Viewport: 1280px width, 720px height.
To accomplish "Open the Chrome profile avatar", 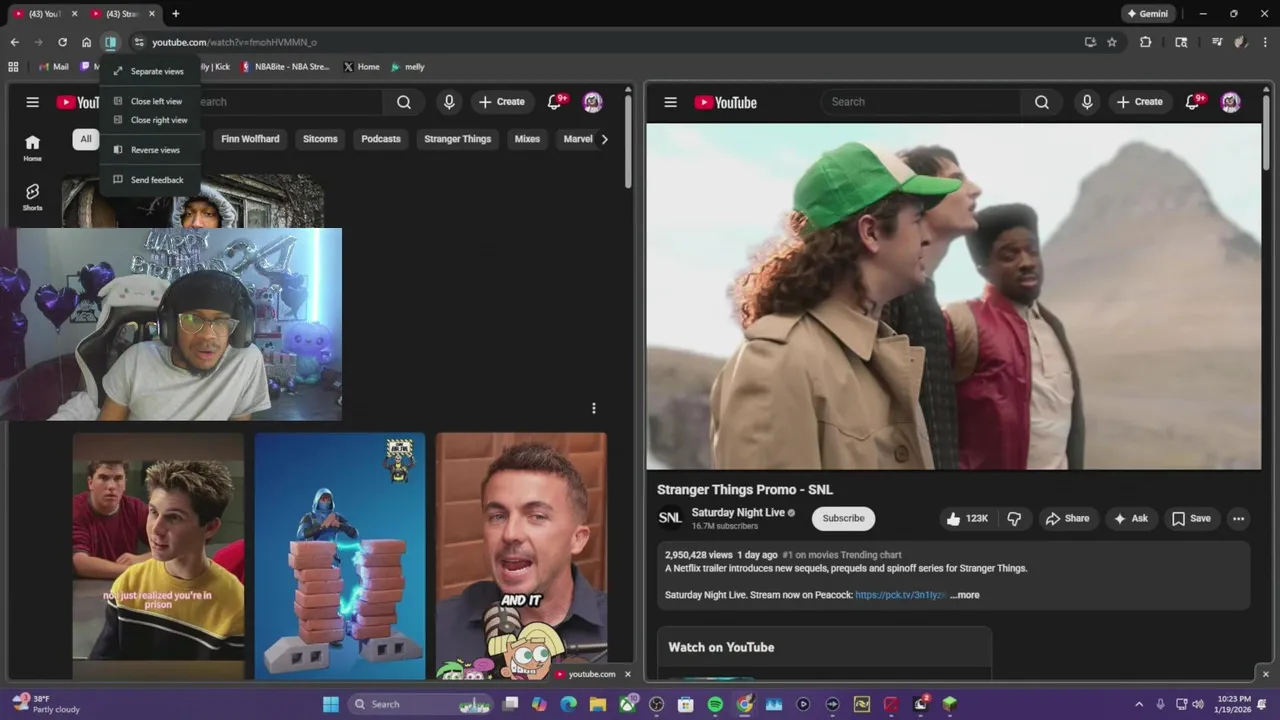I will point(1241,42).
